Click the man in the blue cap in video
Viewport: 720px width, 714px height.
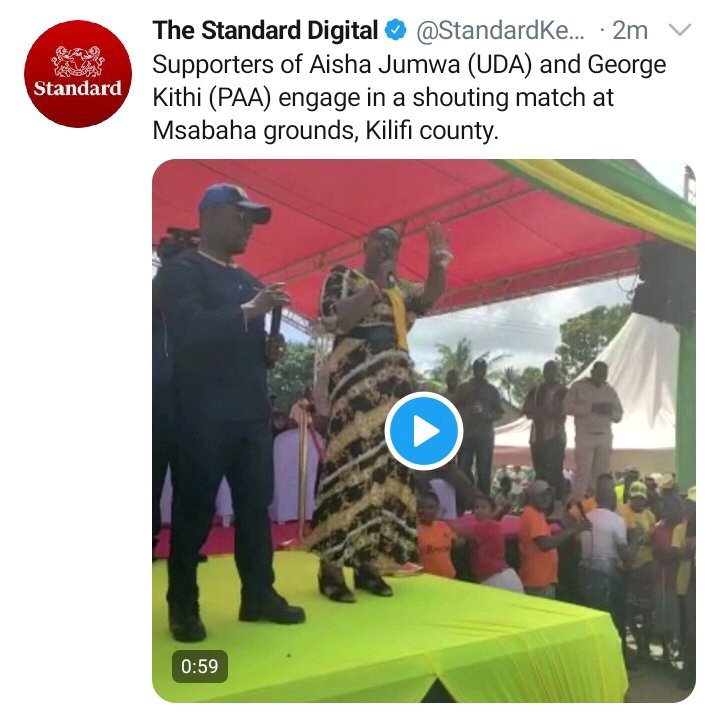tap(221, 404)
